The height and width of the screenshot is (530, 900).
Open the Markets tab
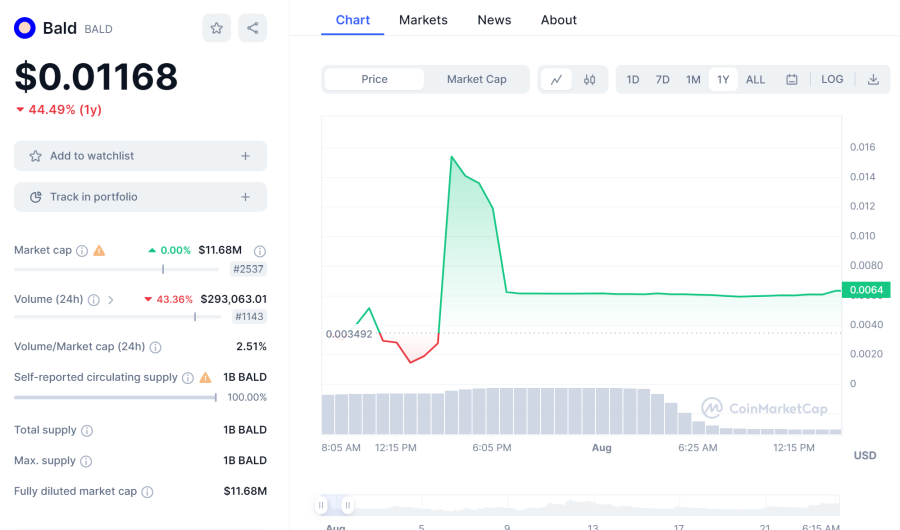click(x=423, y=20)
